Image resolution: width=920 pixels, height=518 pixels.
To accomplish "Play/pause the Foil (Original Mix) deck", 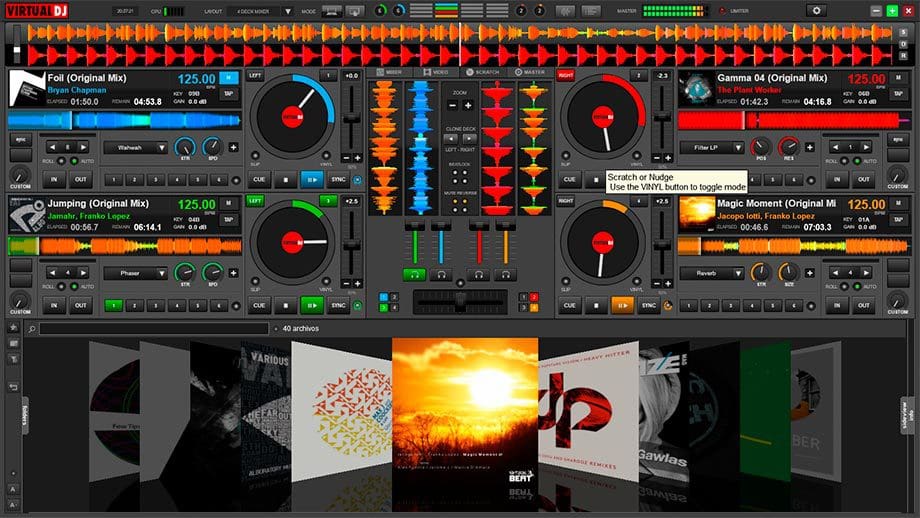I will click(312, 180).
